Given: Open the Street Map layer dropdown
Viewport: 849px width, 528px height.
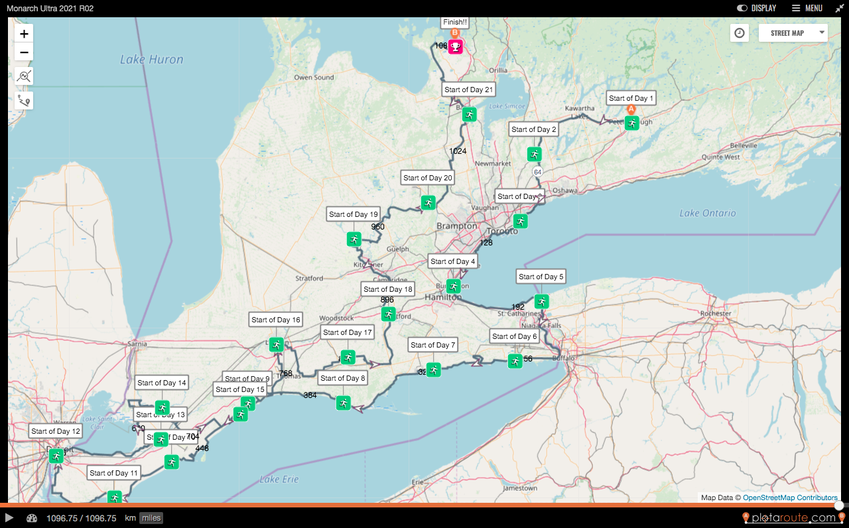Looking at the screenshot, I should coord(793,33).
